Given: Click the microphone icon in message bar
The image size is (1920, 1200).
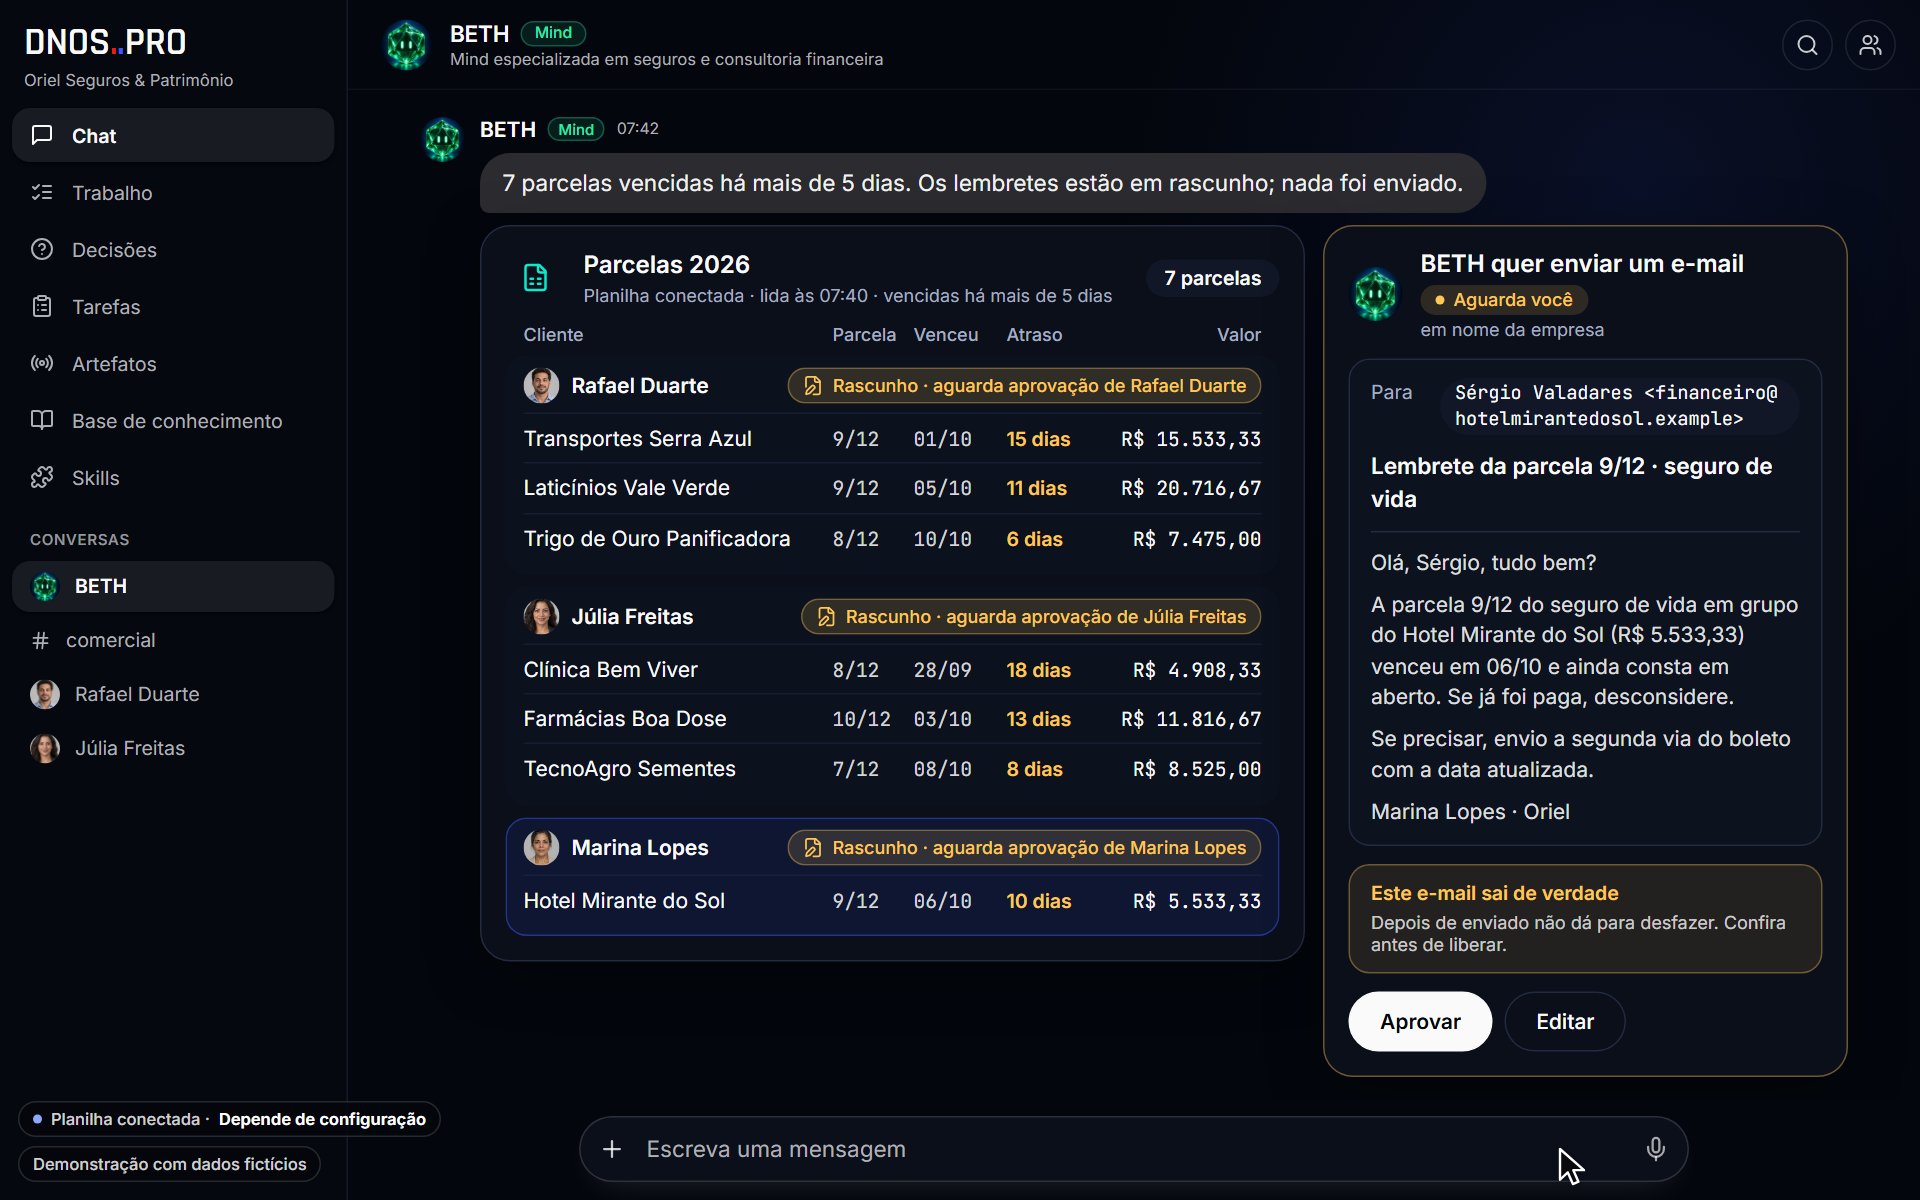Looking at the screenshot, I should coord(1655,1149).
